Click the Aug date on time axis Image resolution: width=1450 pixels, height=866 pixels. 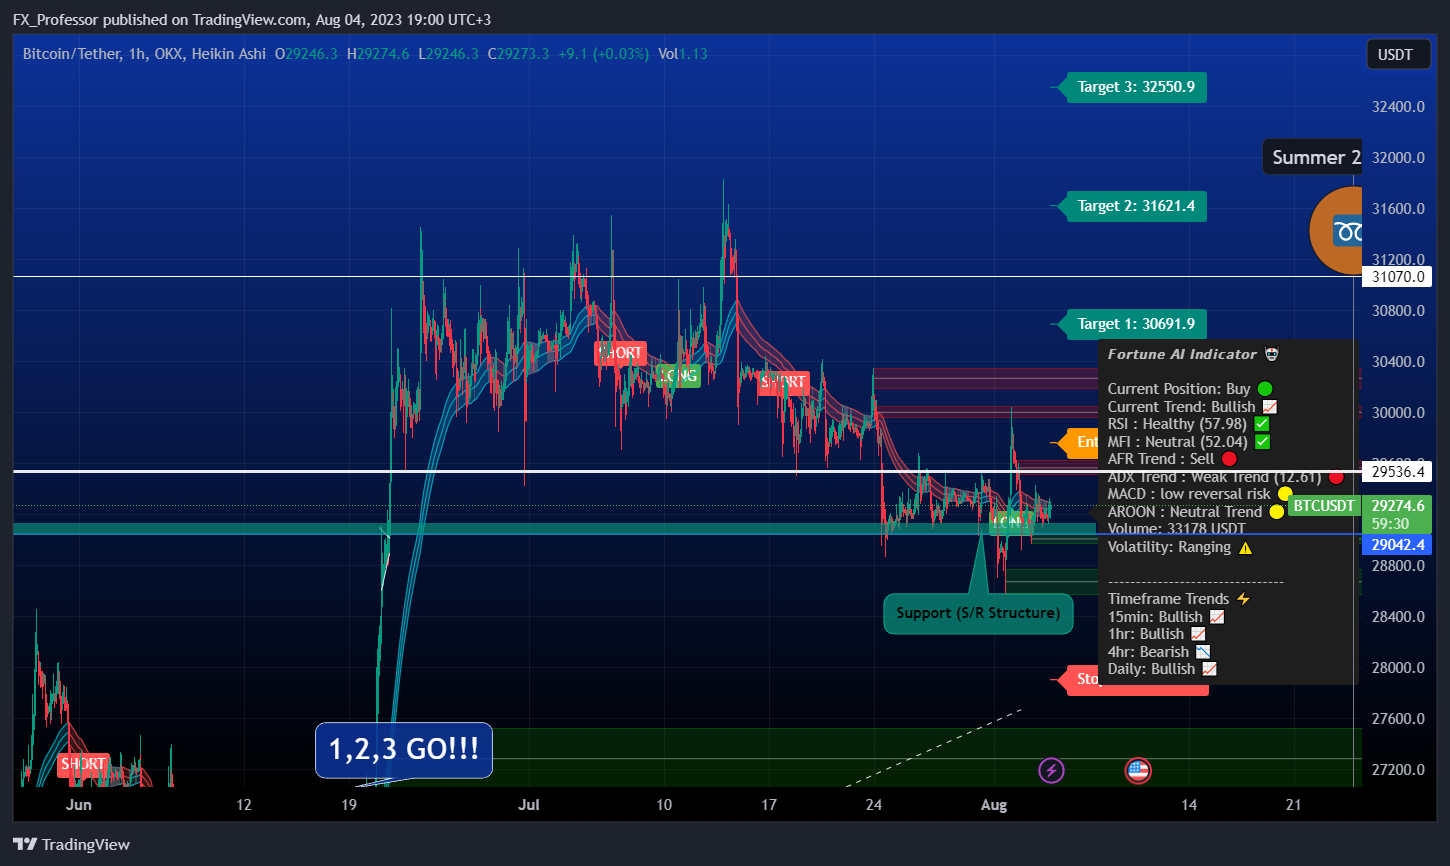coord(993,805)
